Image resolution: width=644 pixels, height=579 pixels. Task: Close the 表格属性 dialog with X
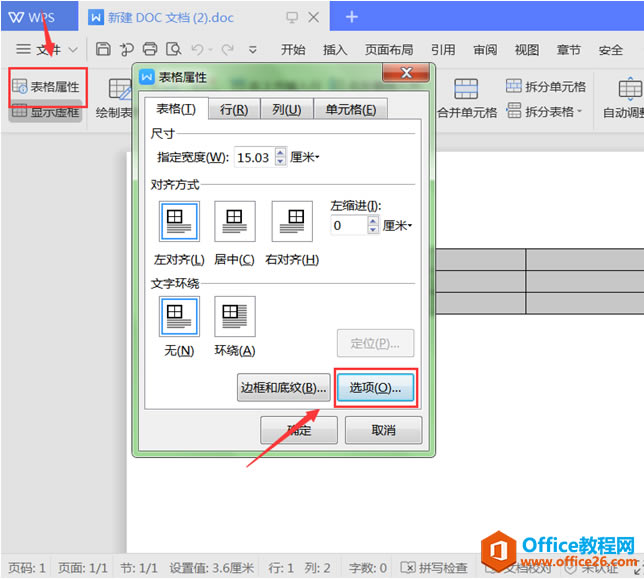(x=406, y=73)
